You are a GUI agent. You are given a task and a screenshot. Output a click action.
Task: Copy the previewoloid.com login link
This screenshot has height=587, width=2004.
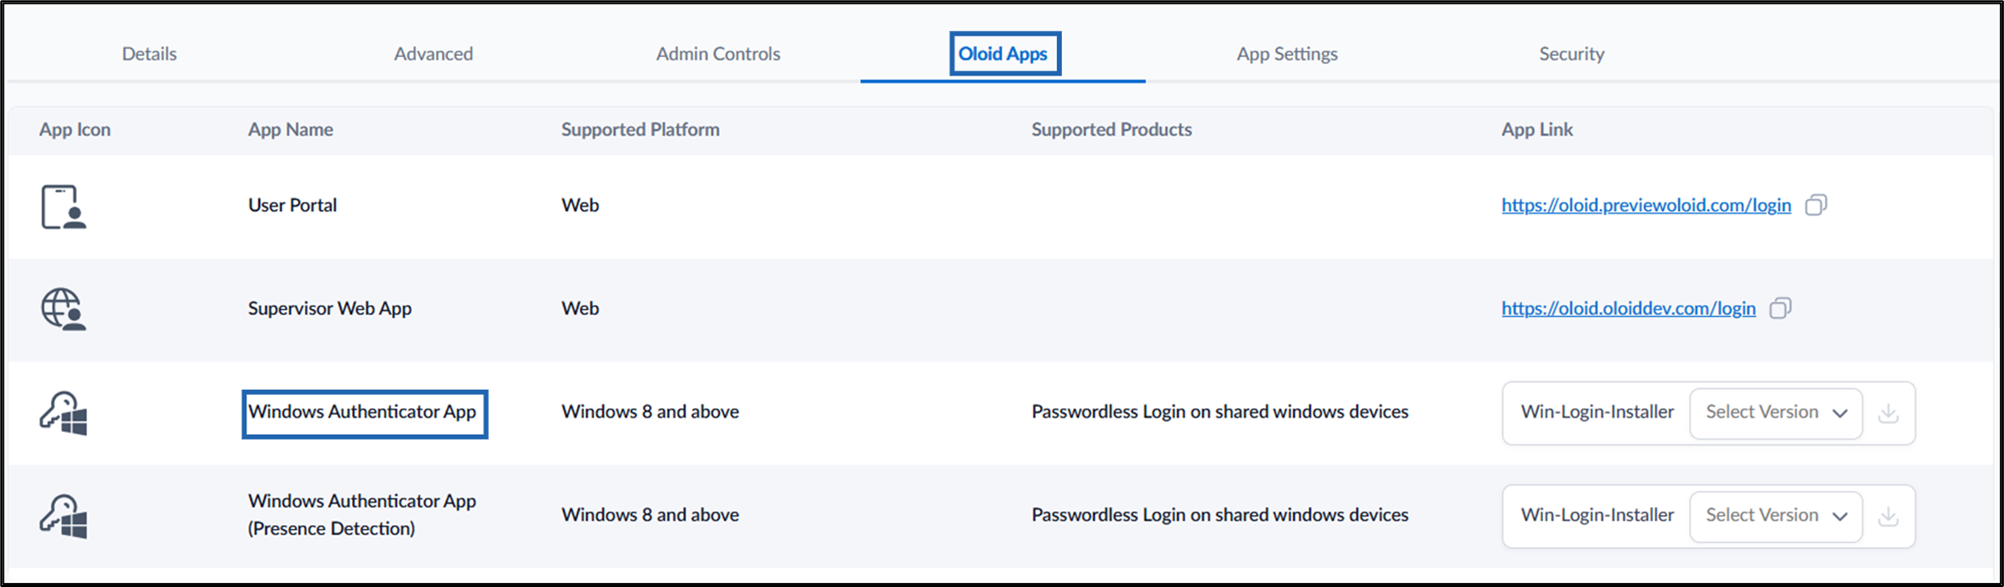[x=1816, y=205]
